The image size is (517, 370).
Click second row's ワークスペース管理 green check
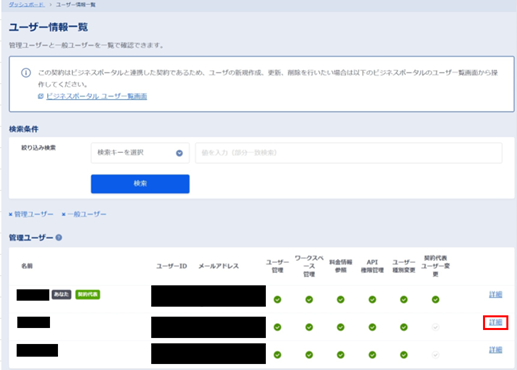point(309,327)
